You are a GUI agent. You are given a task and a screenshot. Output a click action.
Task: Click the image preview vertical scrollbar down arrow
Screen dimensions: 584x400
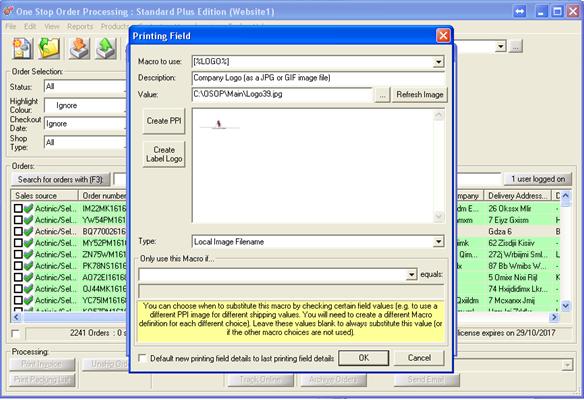(439, 216)
